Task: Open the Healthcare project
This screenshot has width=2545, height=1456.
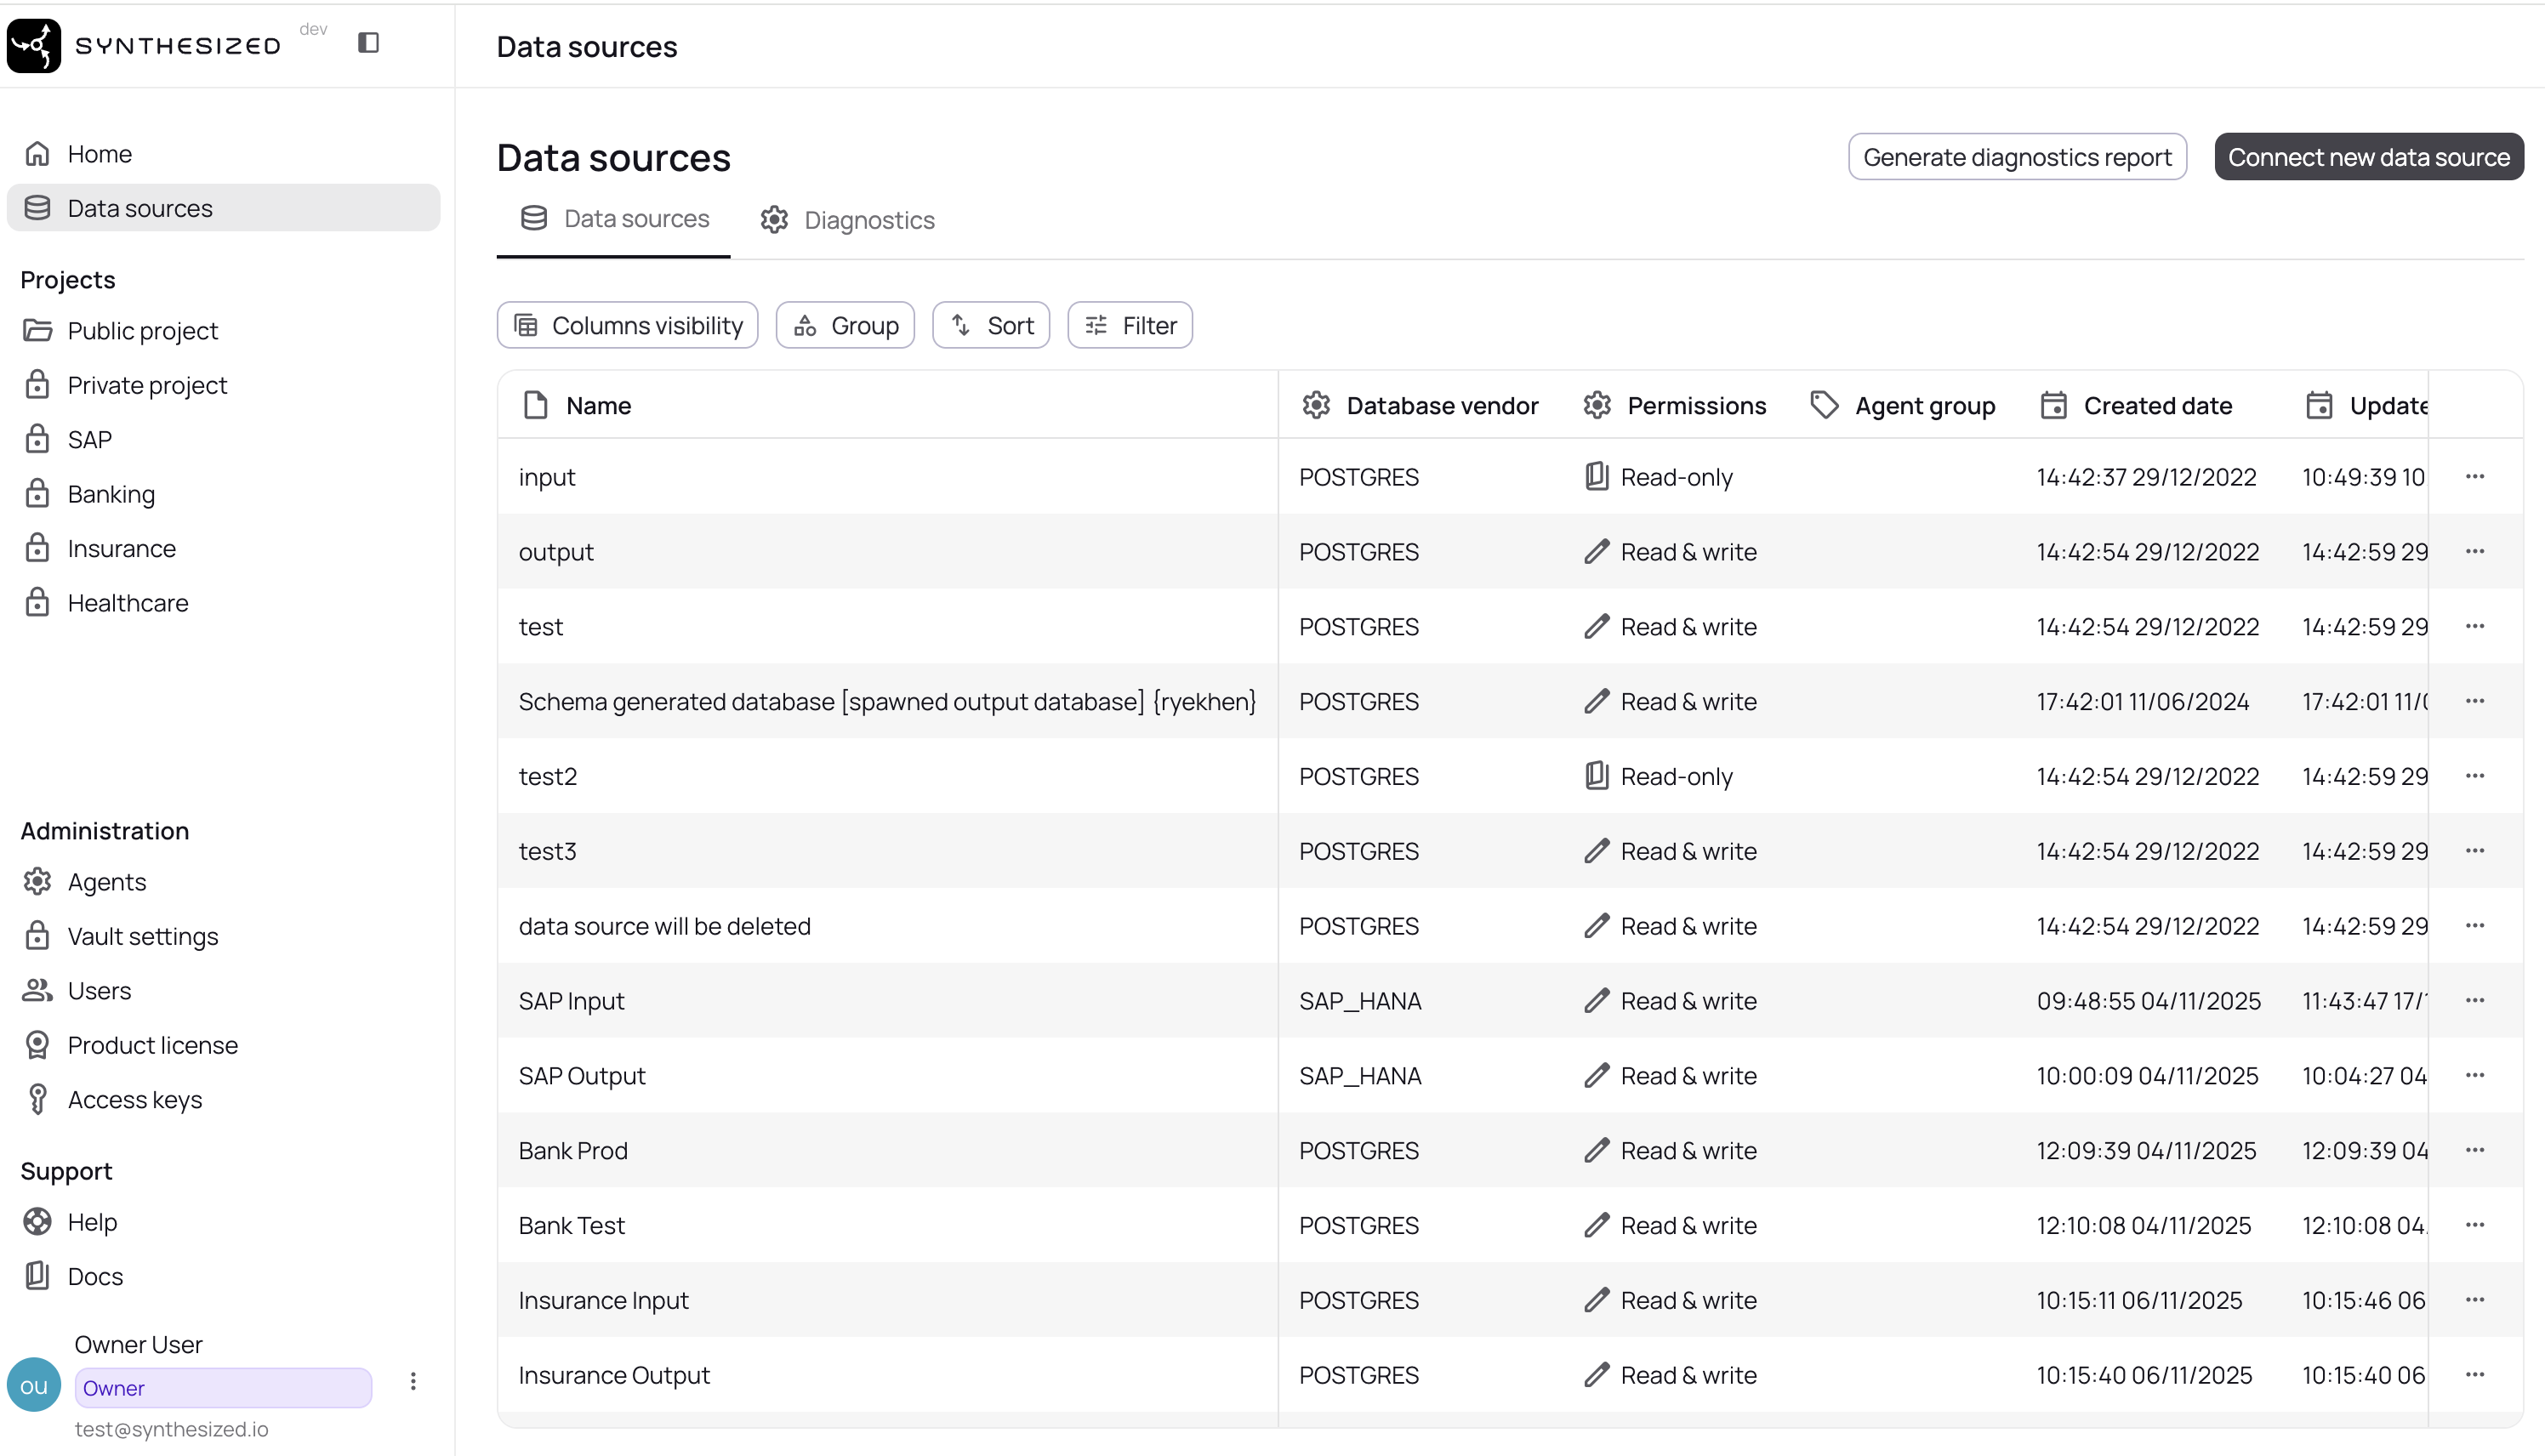Action: coord(127,603)
